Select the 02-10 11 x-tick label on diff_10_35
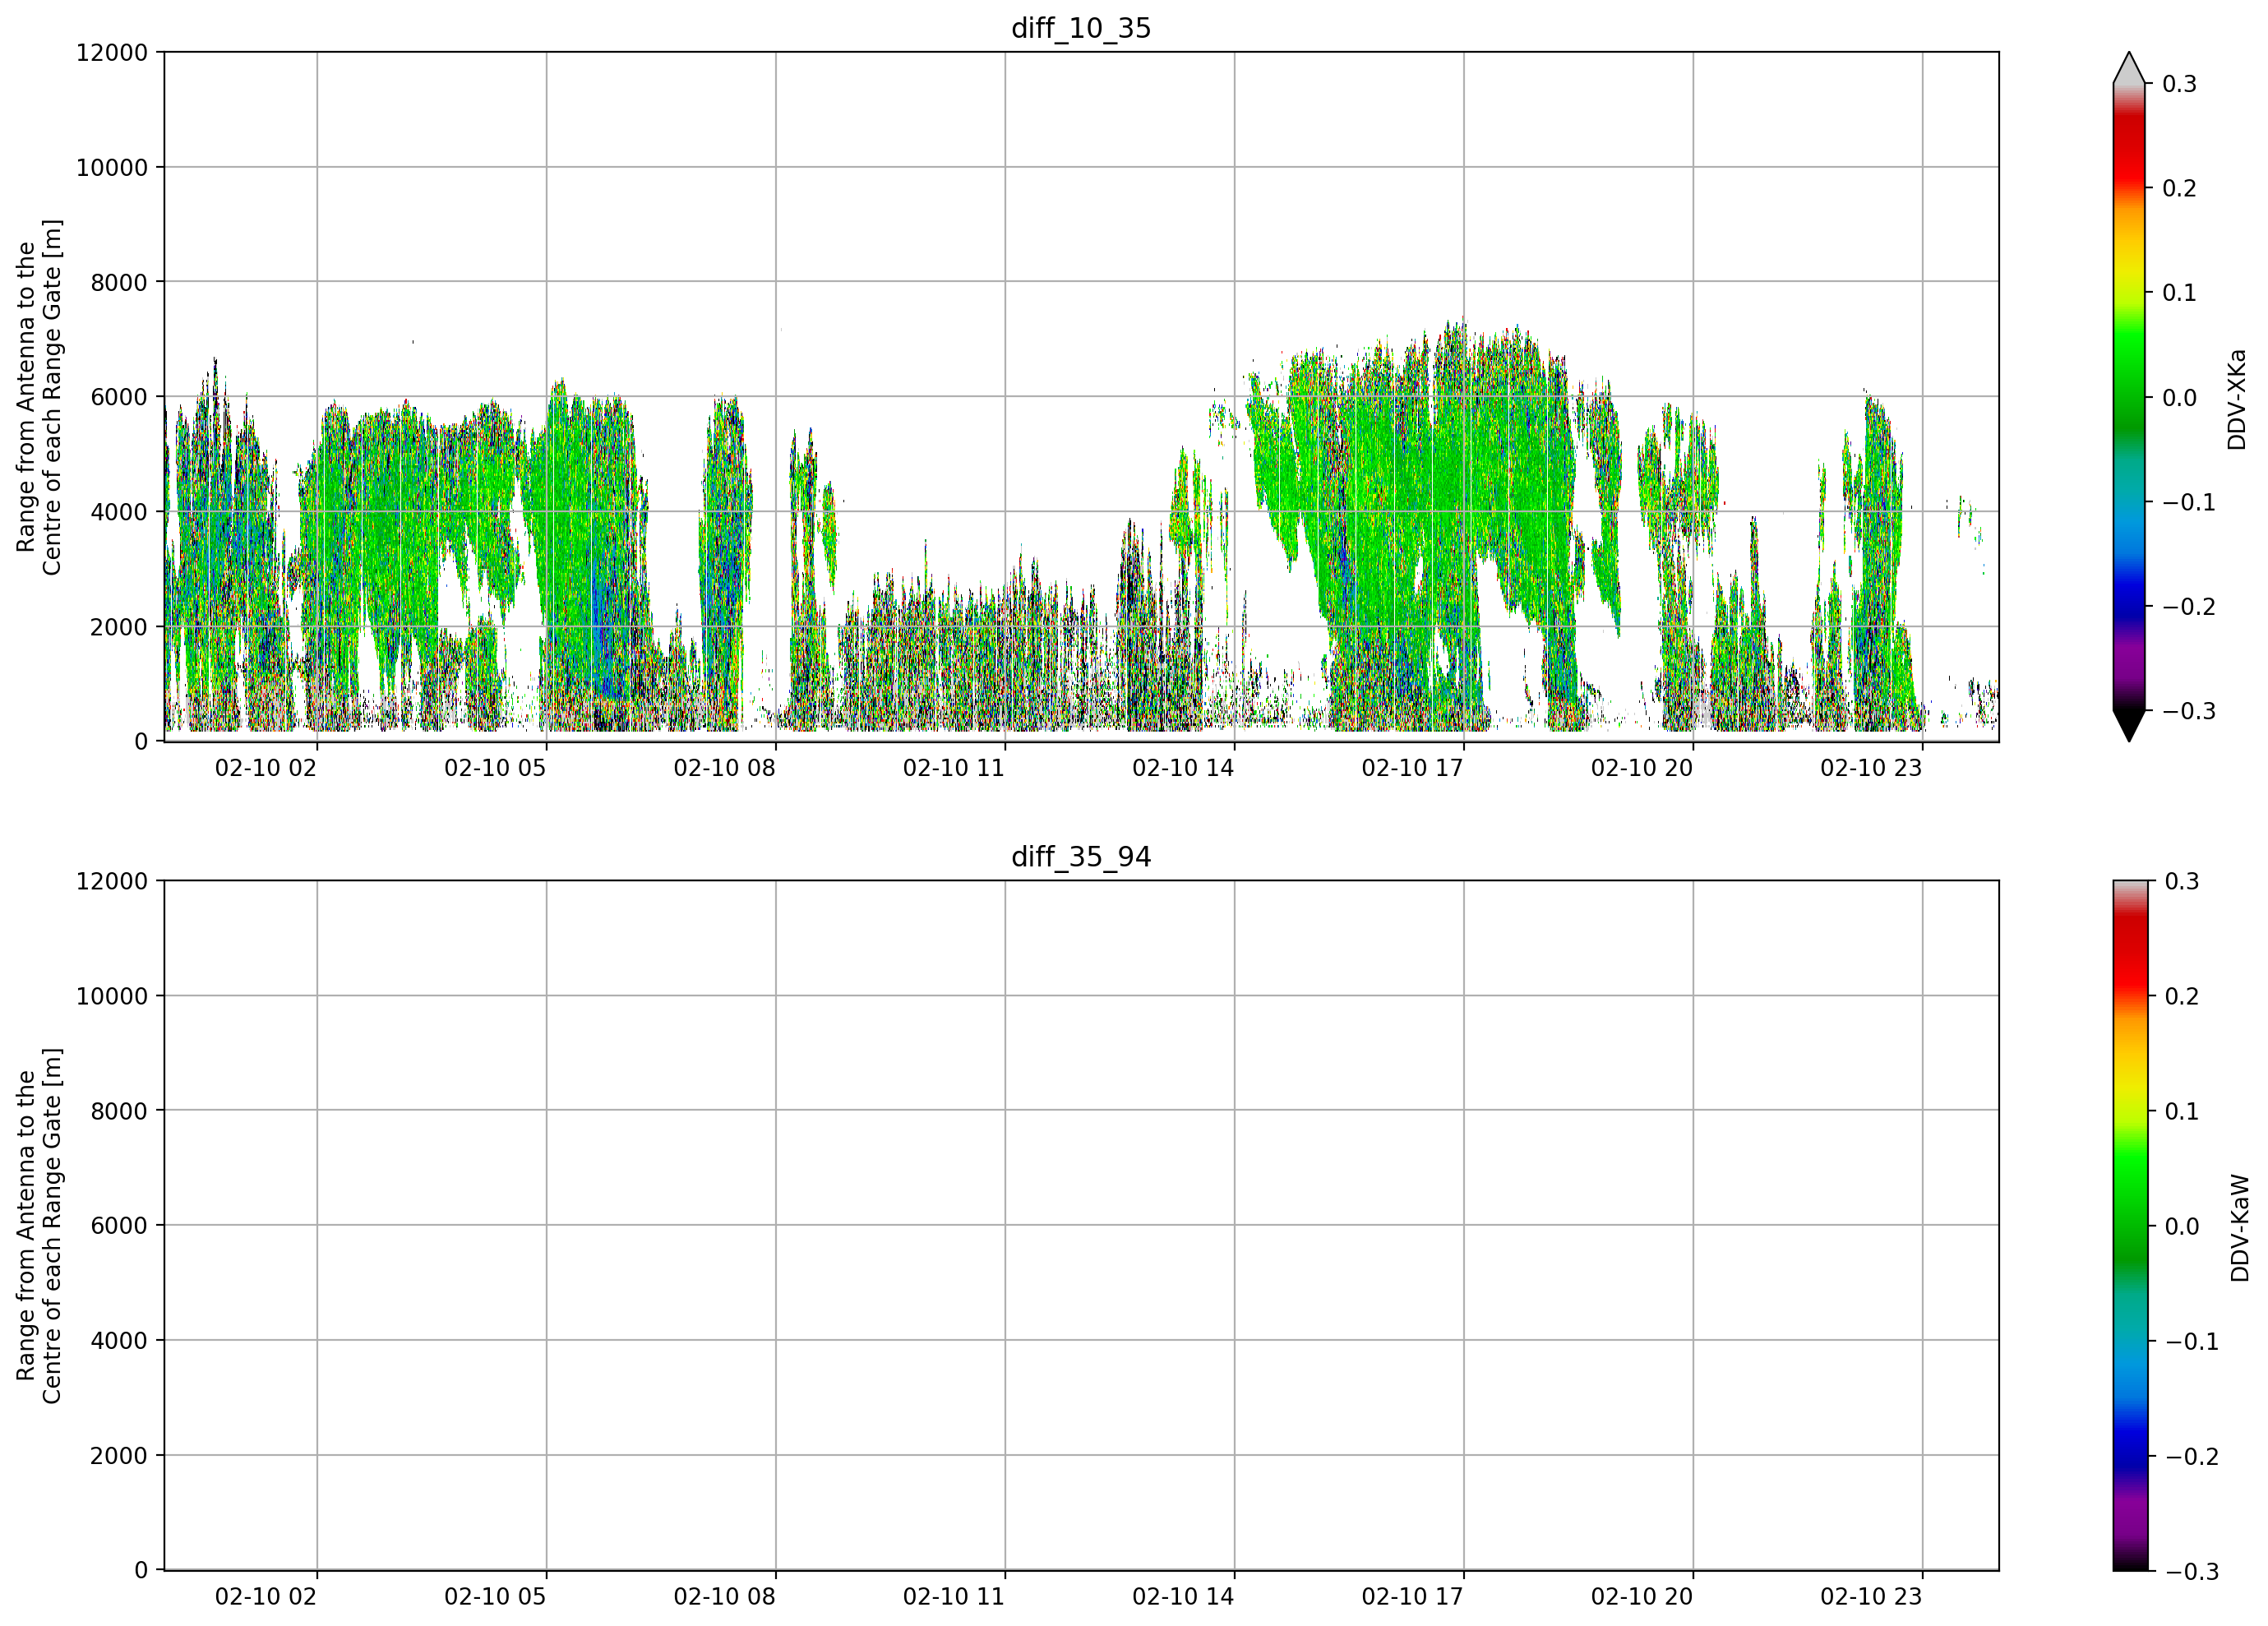The height and width of the screenshot is (1626, 2268). (x=954, y=768)
